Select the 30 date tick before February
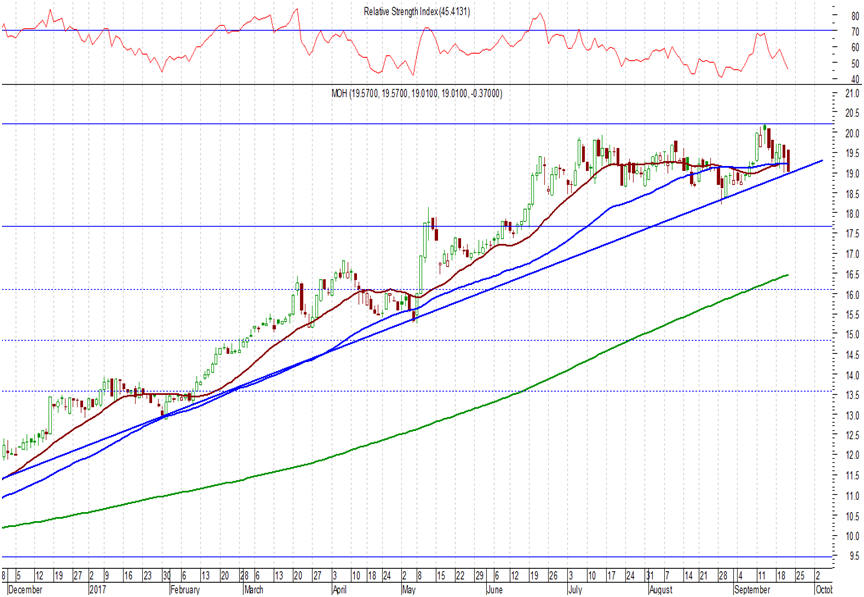This screenshot has height=597, width=864. 166,576
